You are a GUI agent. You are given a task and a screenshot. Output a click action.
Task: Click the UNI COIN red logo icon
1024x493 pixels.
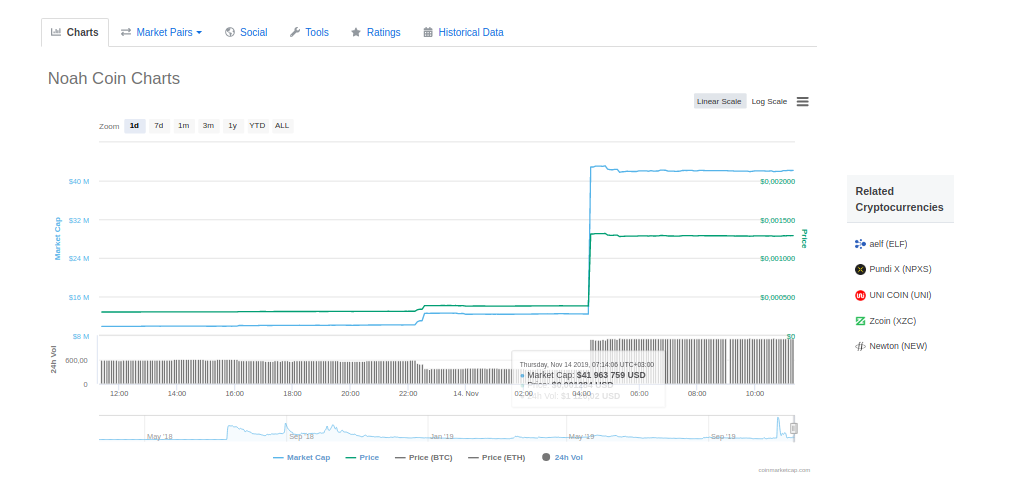(860, 295)
